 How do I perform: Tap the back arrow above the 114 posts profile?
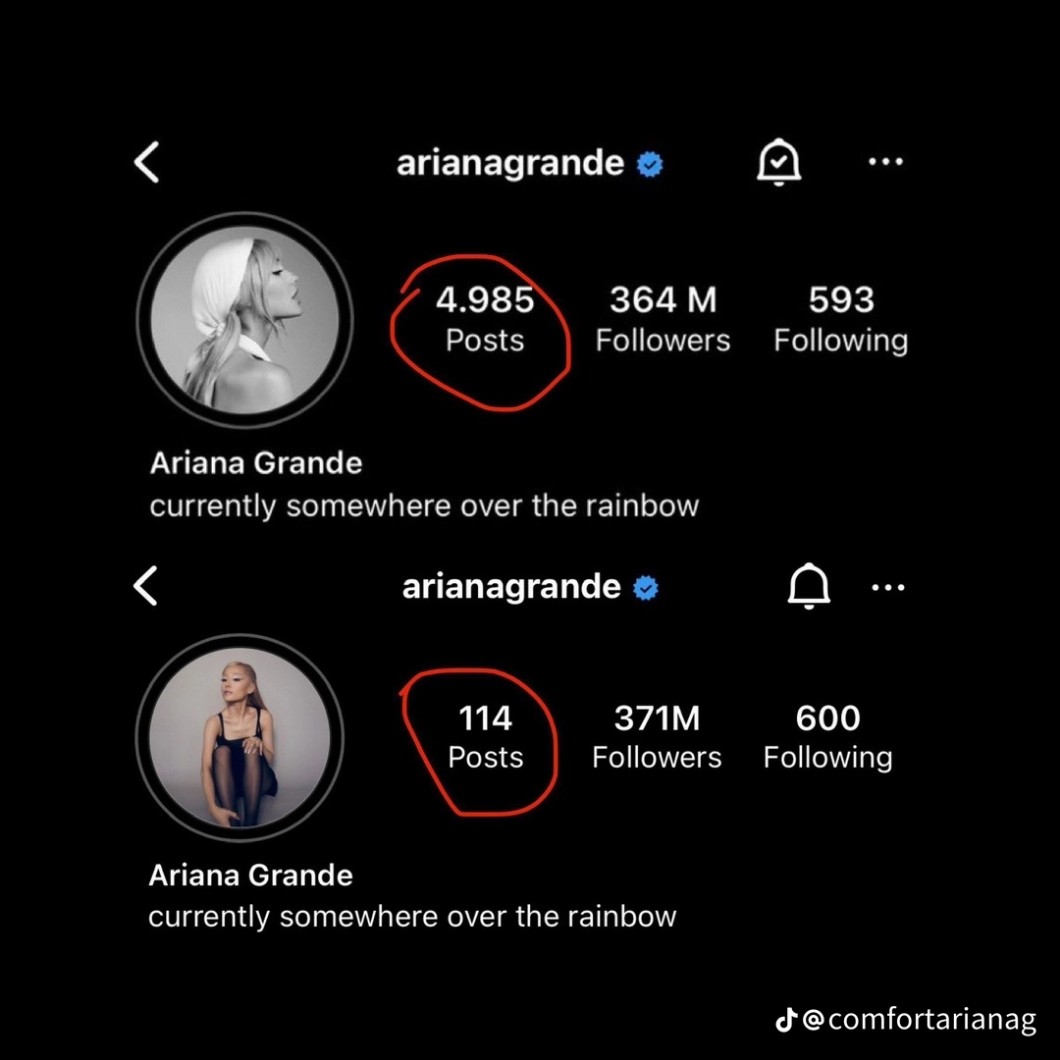pos(146,586)
